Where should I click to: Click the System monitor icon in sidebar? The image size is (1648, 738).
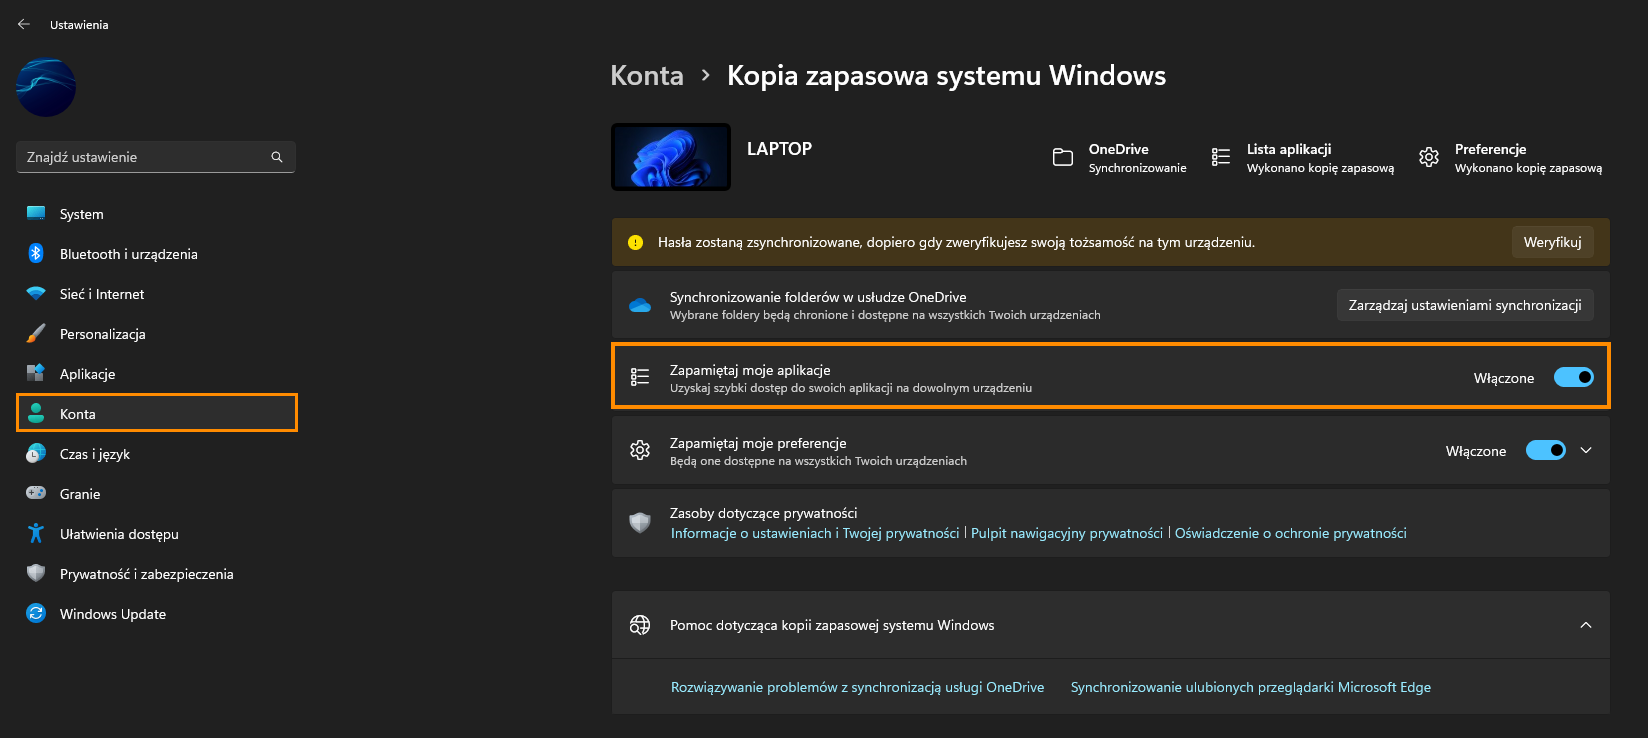point(36,213)
